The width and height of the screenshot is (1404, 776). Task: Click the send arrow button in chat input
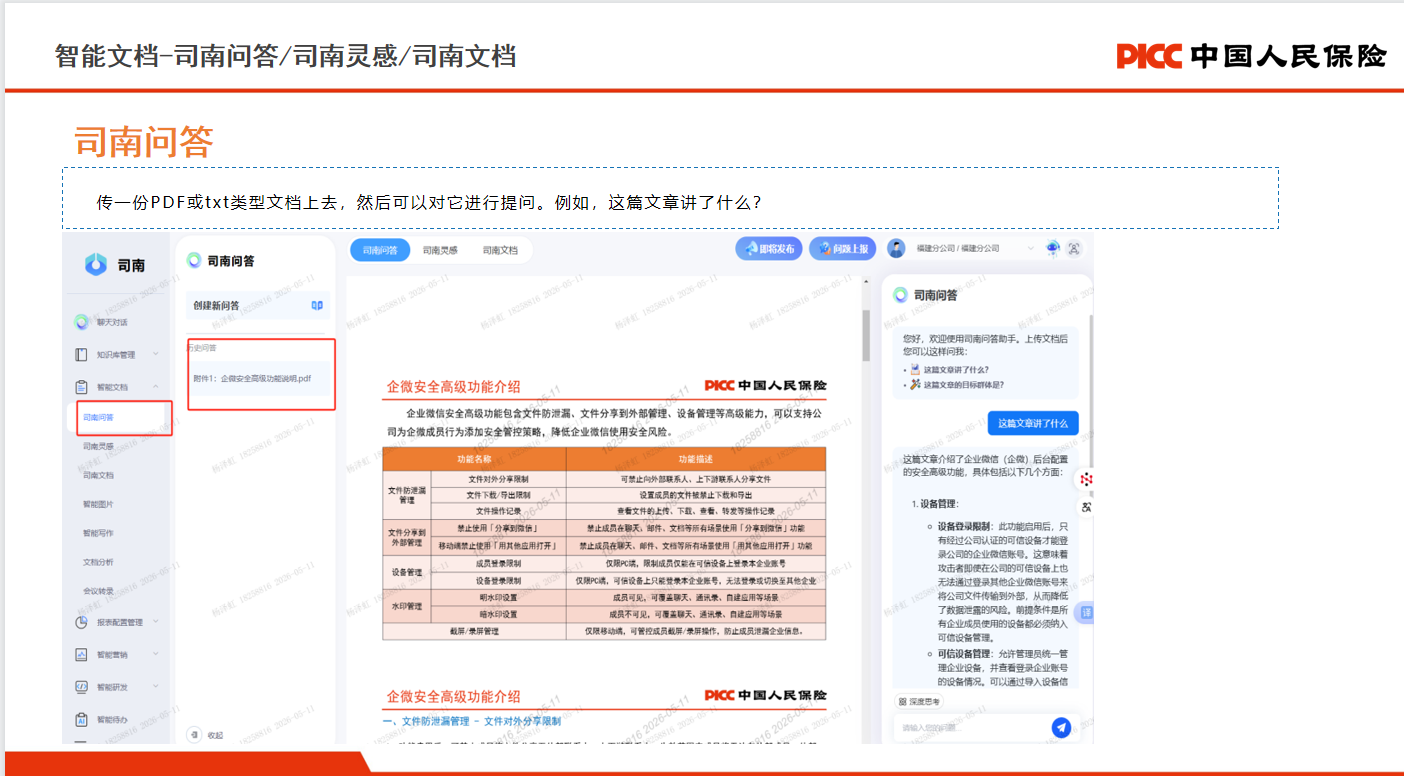(1061, 727)
